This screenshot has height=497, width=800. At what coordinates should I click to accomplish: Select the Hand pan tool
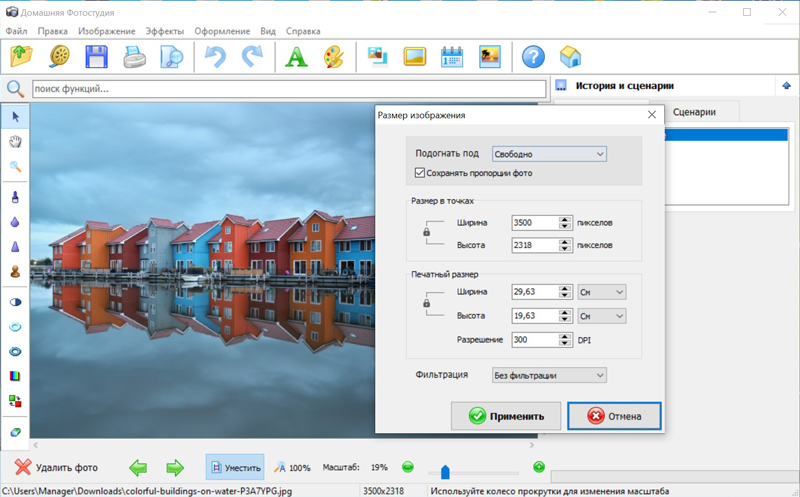coord(15,142)
